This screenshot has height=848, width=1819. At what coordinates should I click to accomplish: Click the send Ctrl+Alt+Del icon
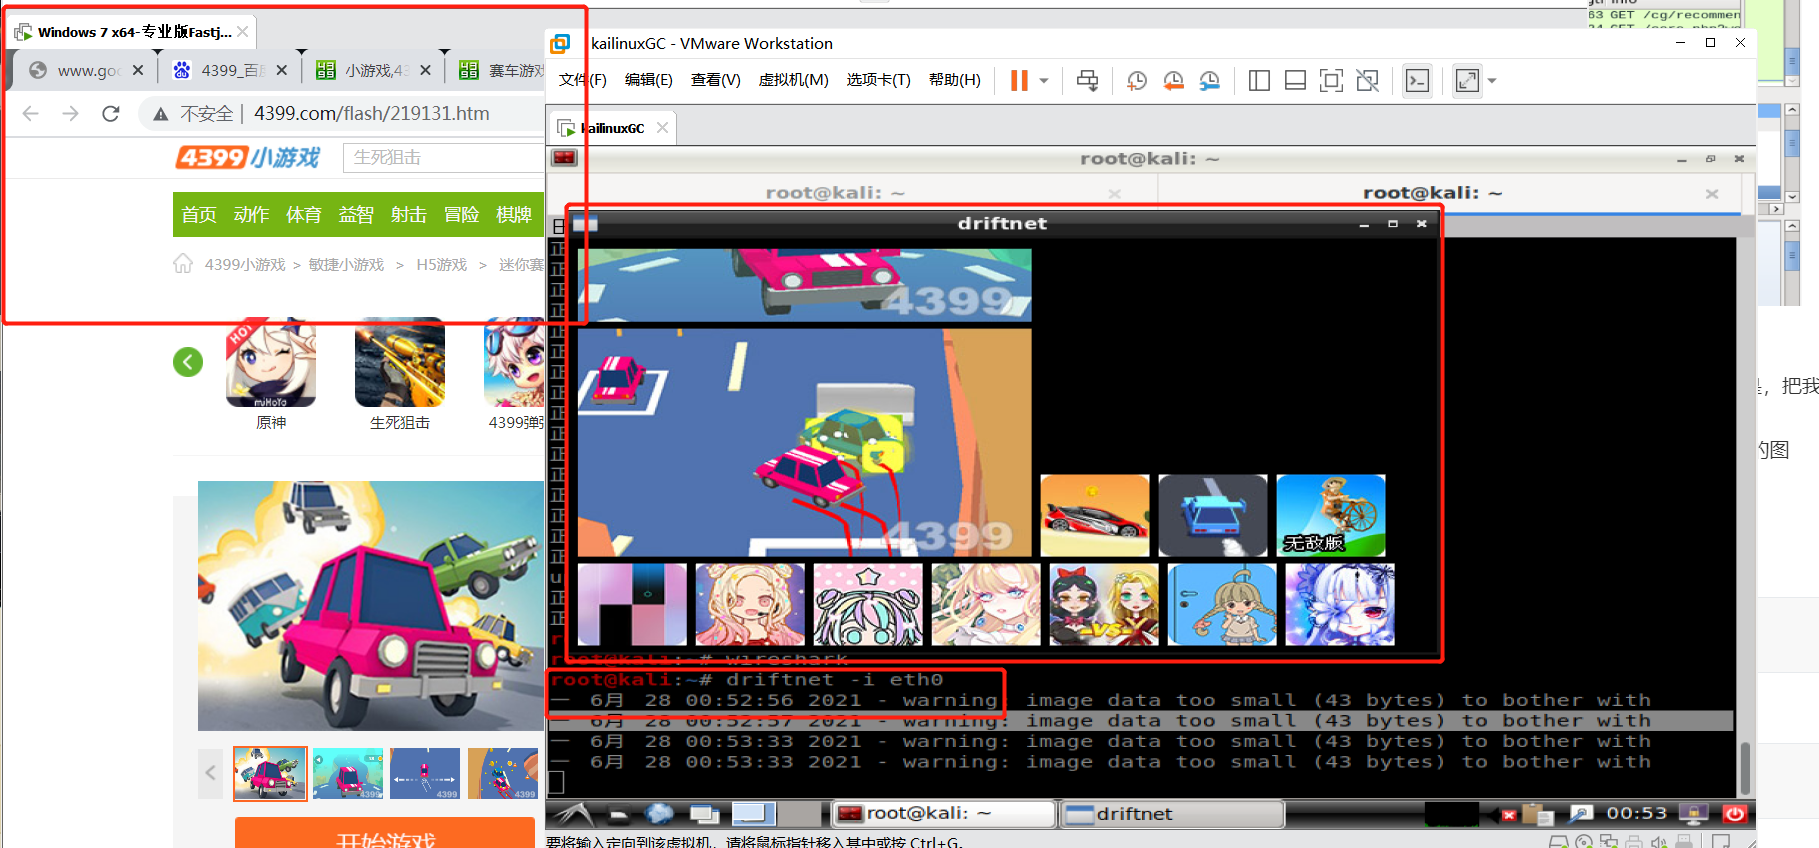pyautogui.click(x=1087, y=81)
